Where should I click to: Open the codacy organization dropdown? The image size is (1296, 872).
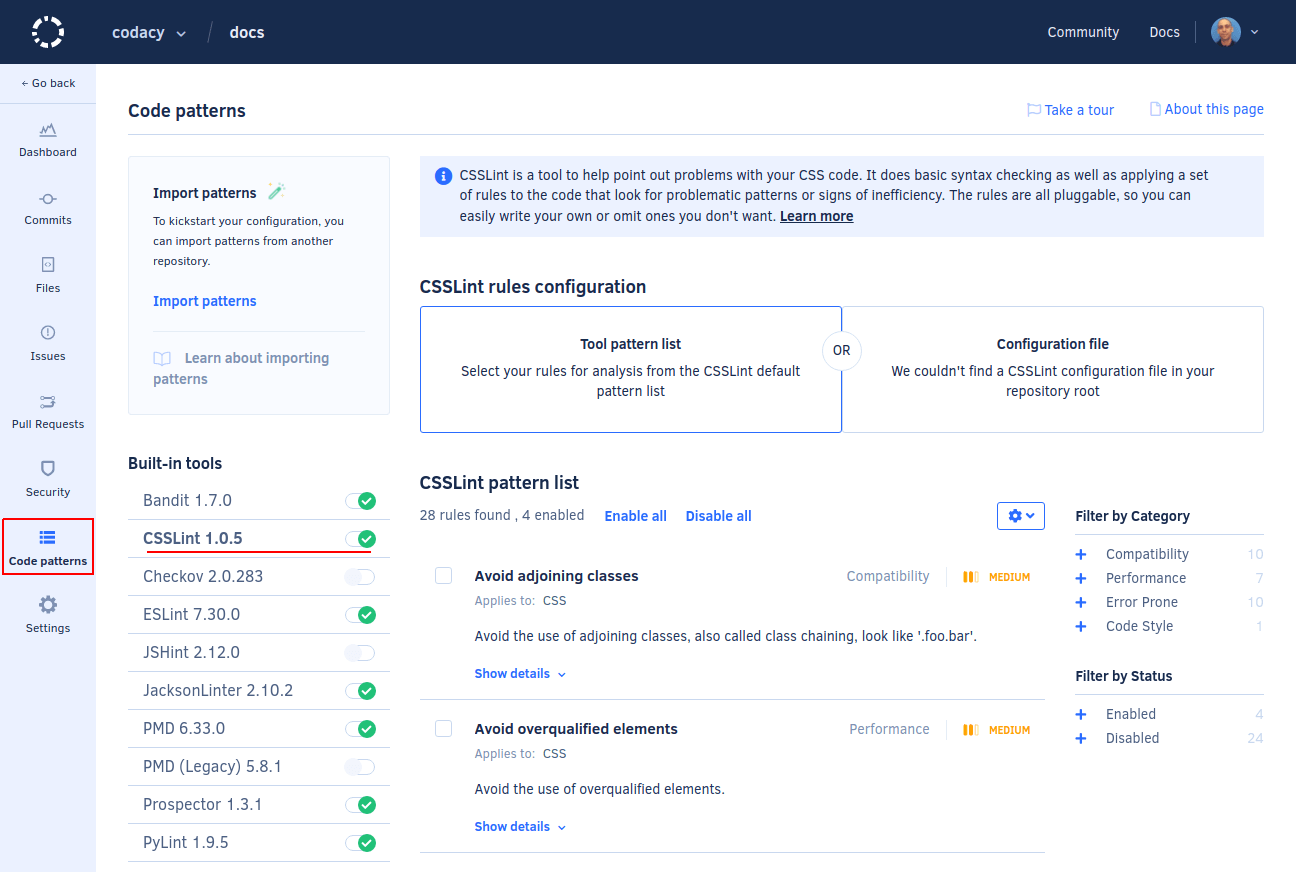149,32
